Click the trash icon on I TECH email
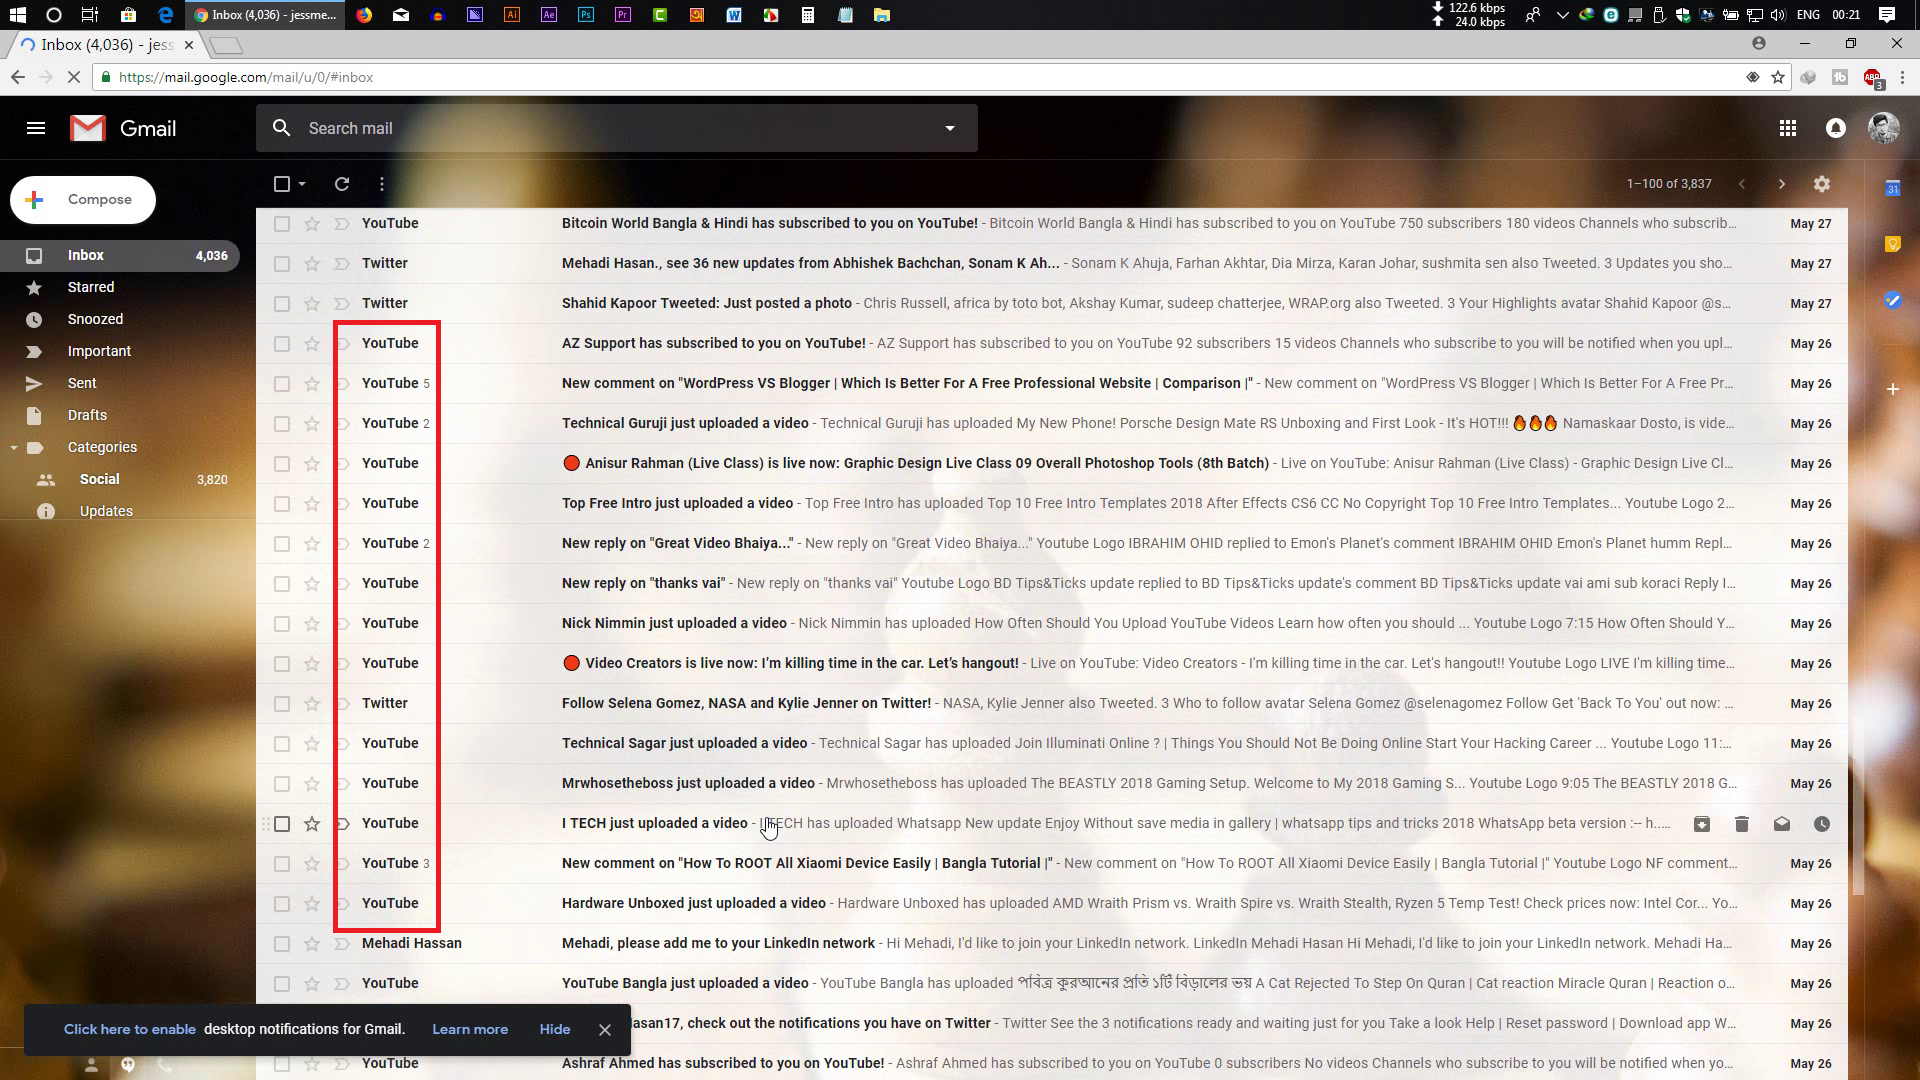Viewport: 1920px width, 1080px height. click(1742, 824)
